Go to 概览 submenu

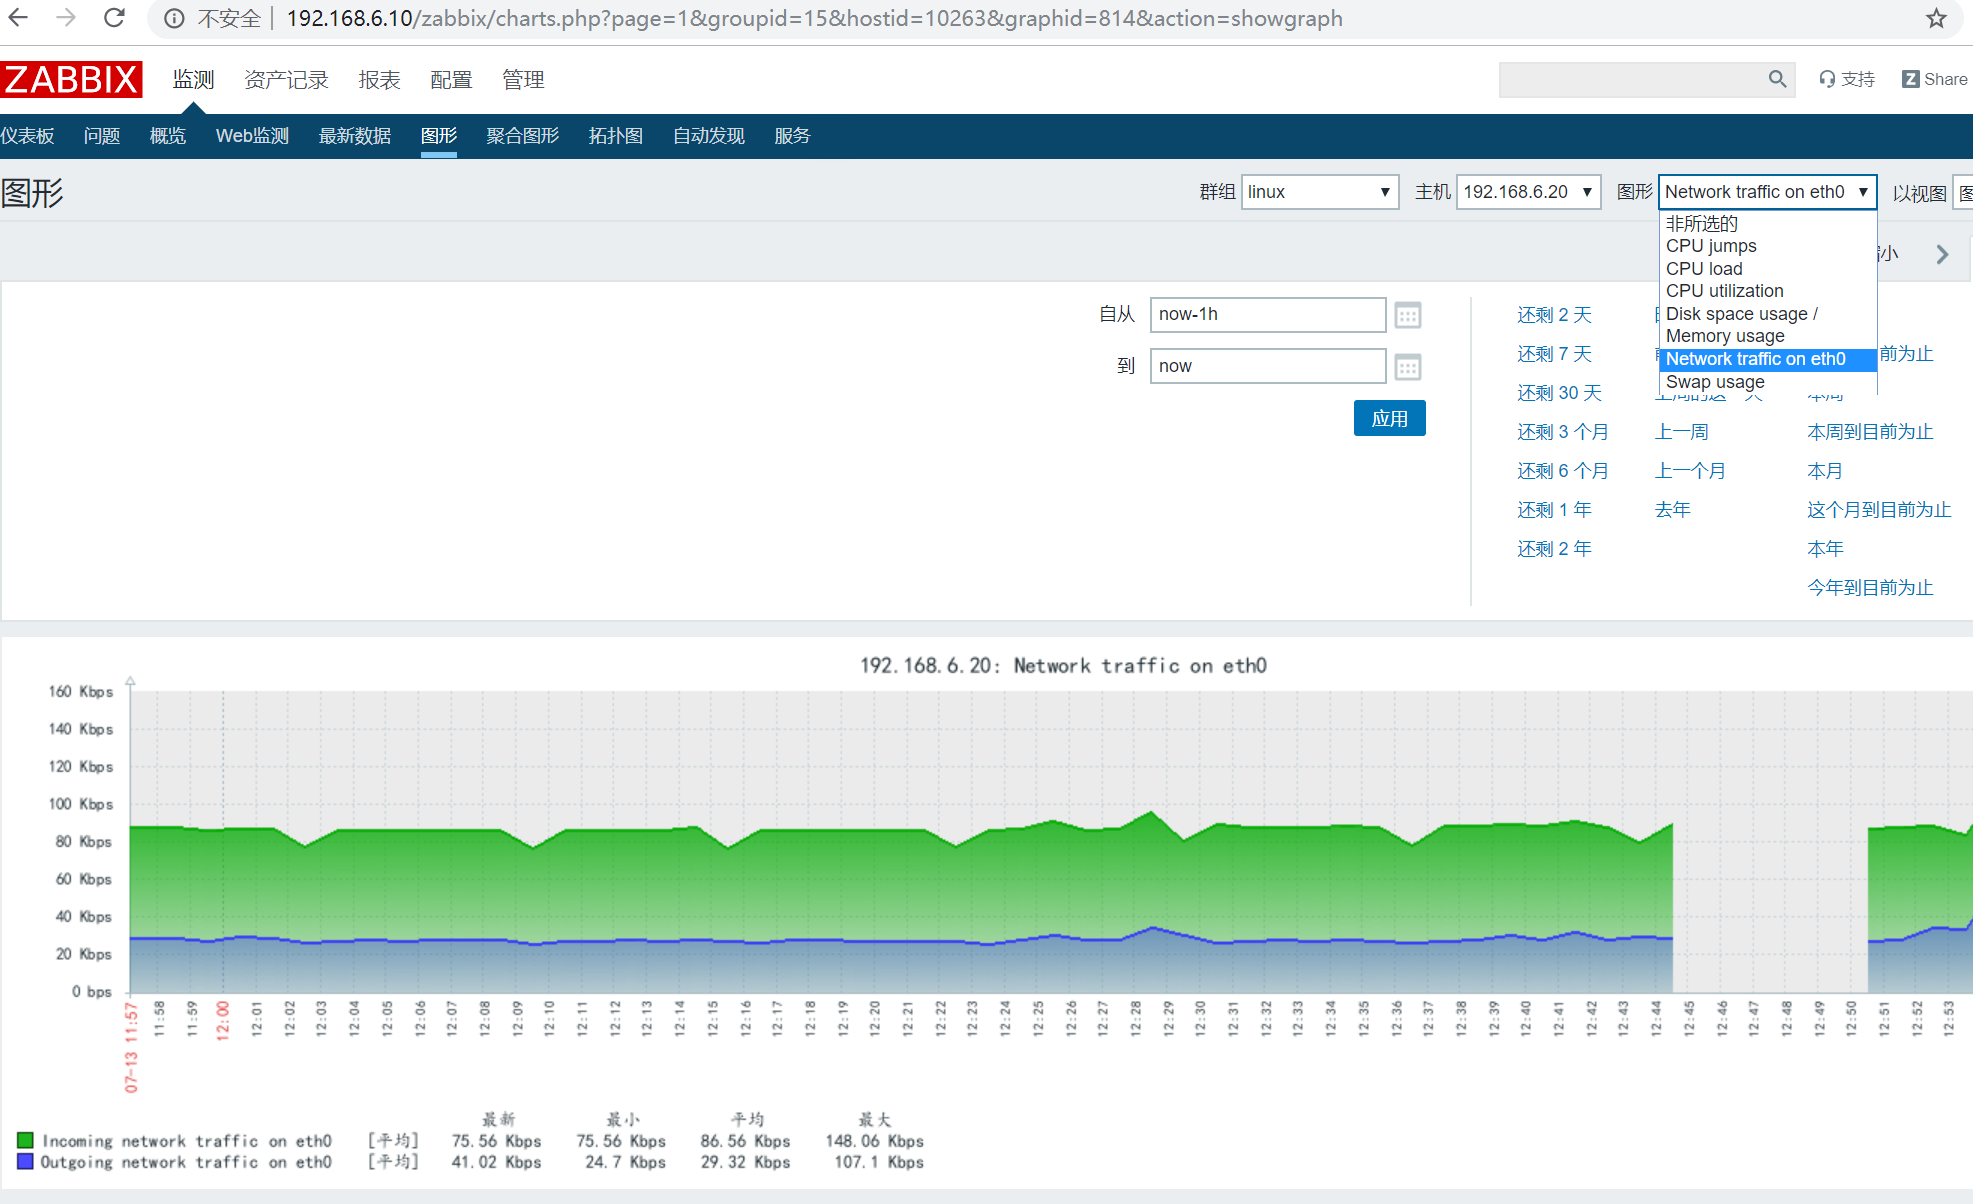[168, 136]
